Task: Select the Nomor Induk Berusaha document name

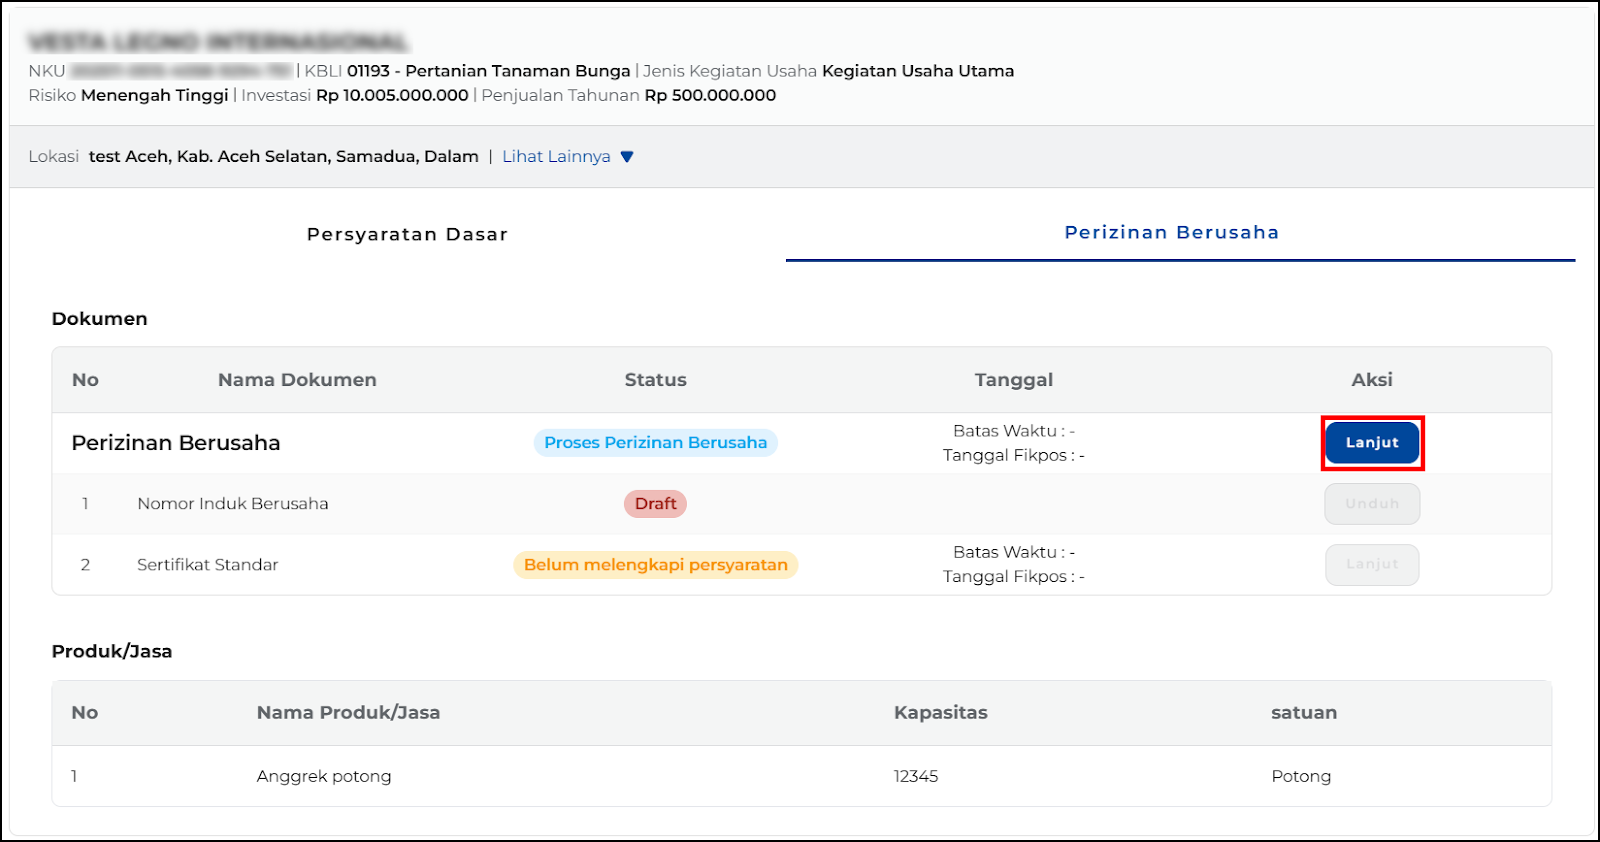Action: (232, 504)
